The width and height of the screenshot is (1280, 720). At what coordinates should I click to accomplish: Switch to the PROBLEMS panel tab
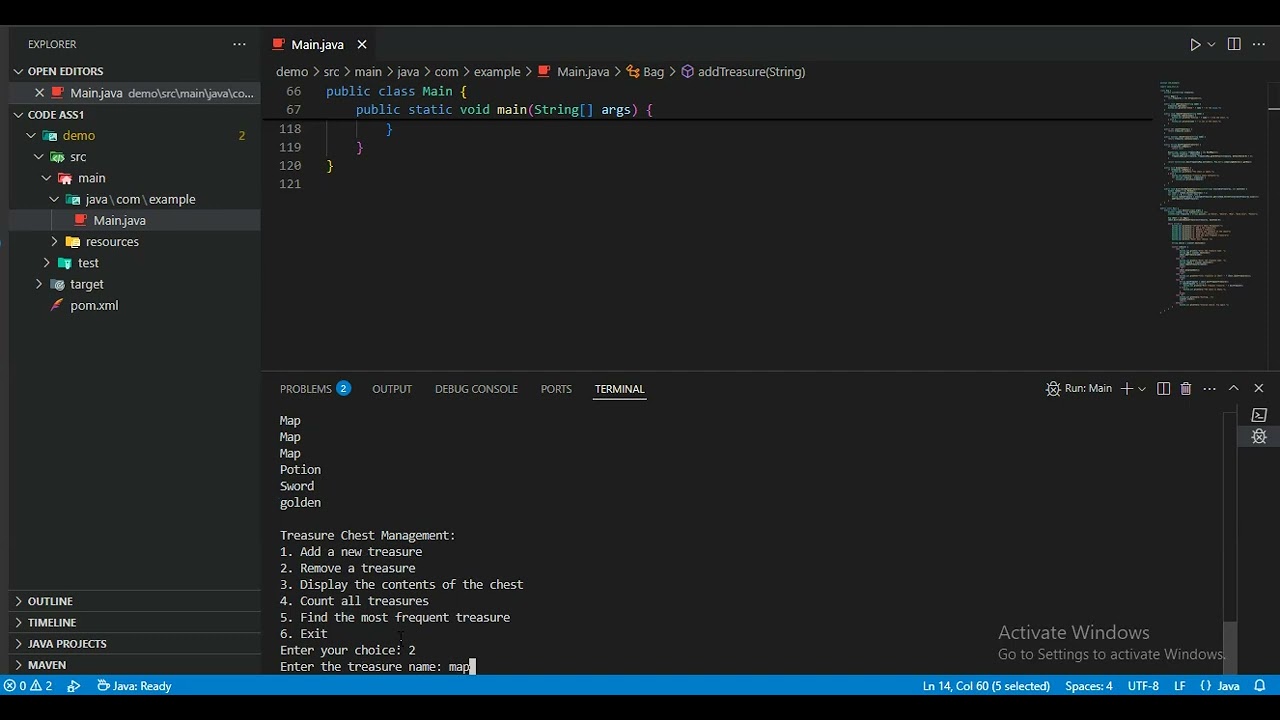[x=314, y=388]
